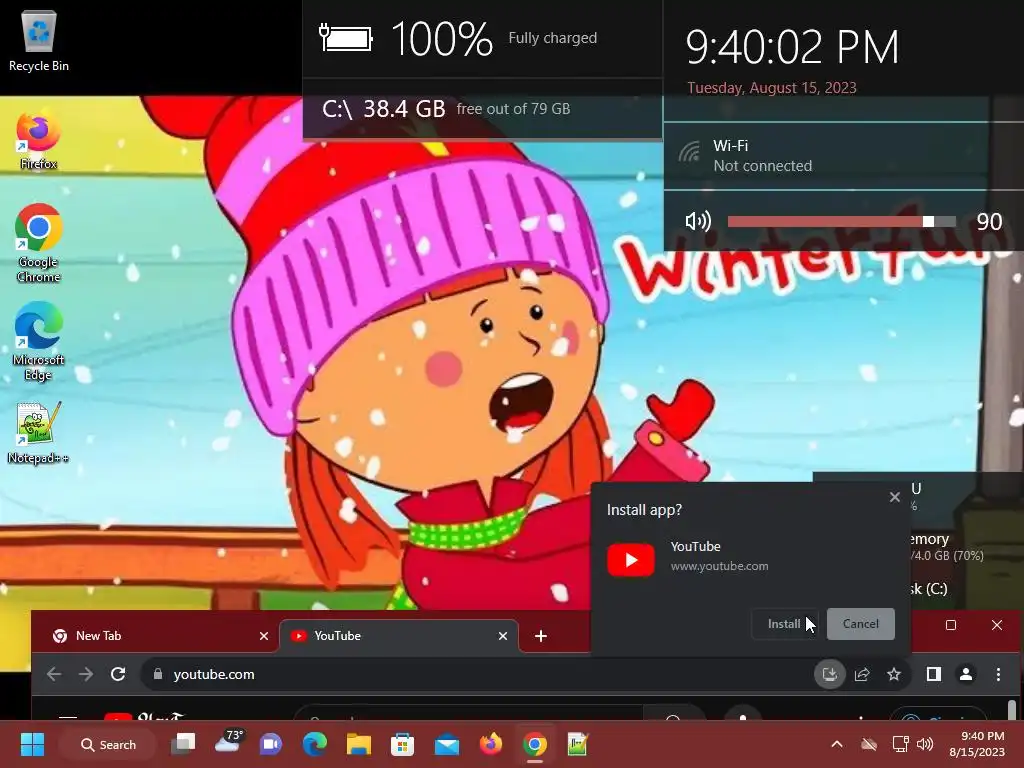Viewport: 1024px width, 768px height.
Task: Click the install YouTube app icon
Action: coord(829,674)
